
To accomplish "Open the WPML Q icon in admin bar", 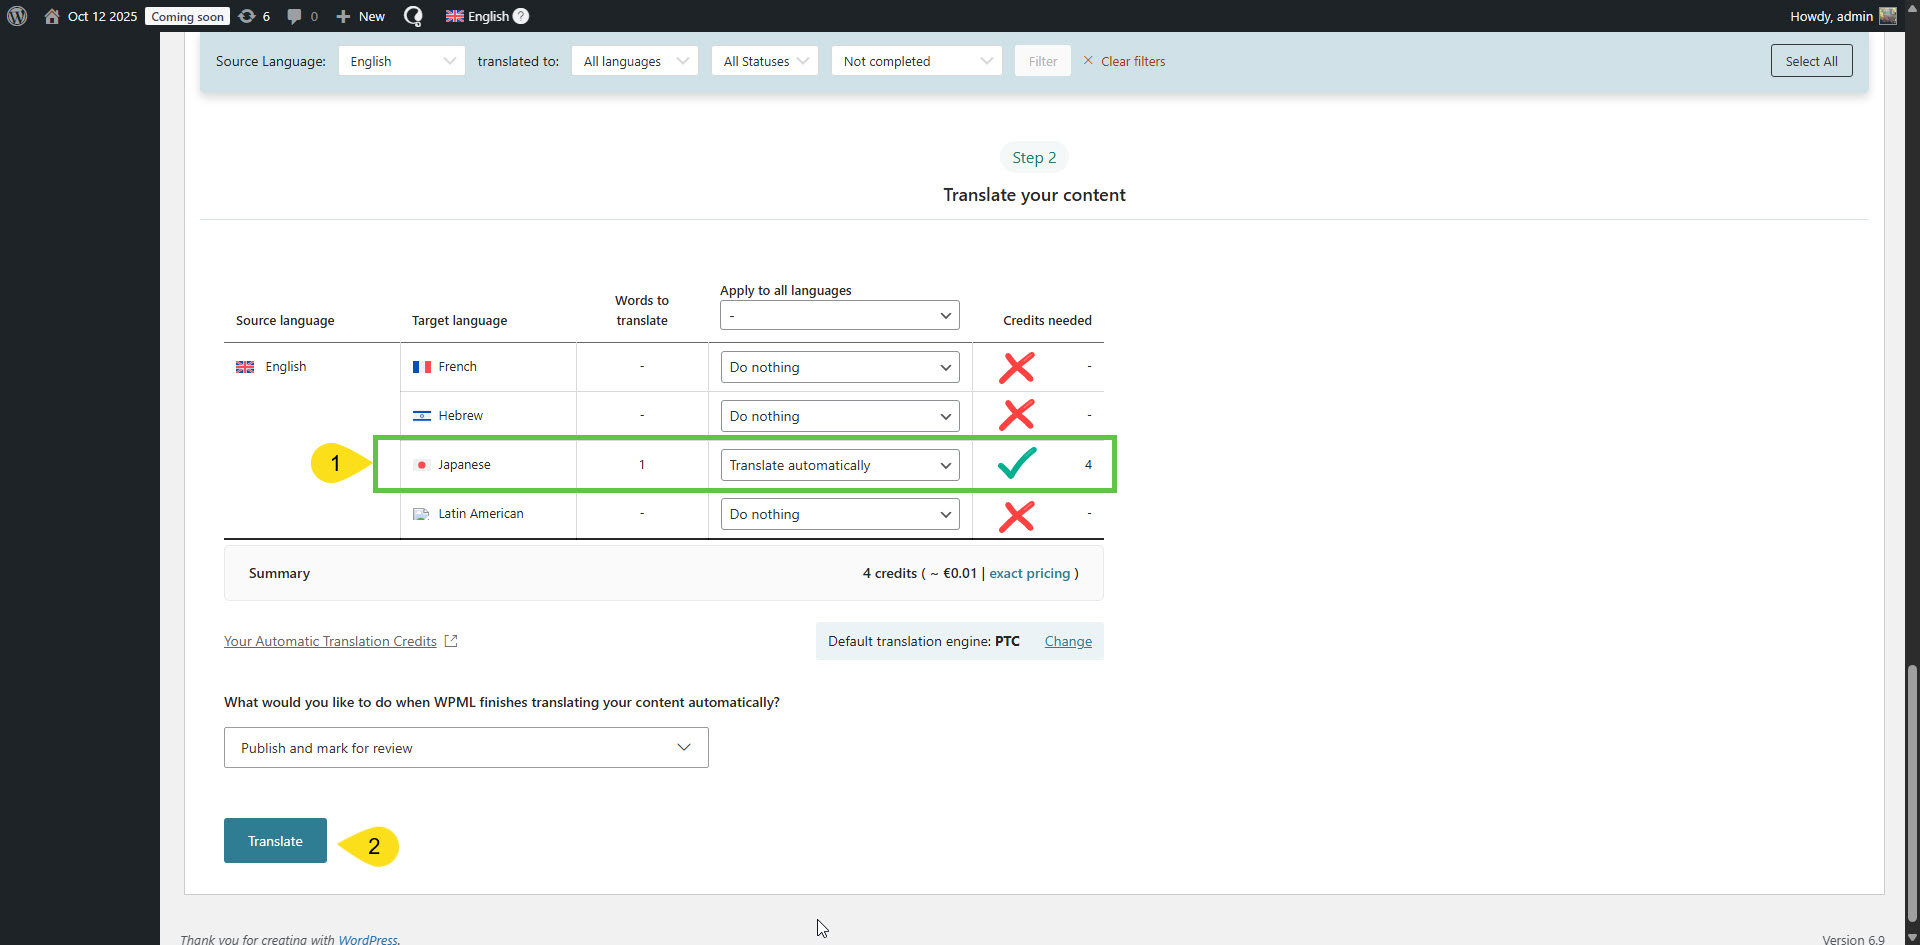I will pos(413,16).
